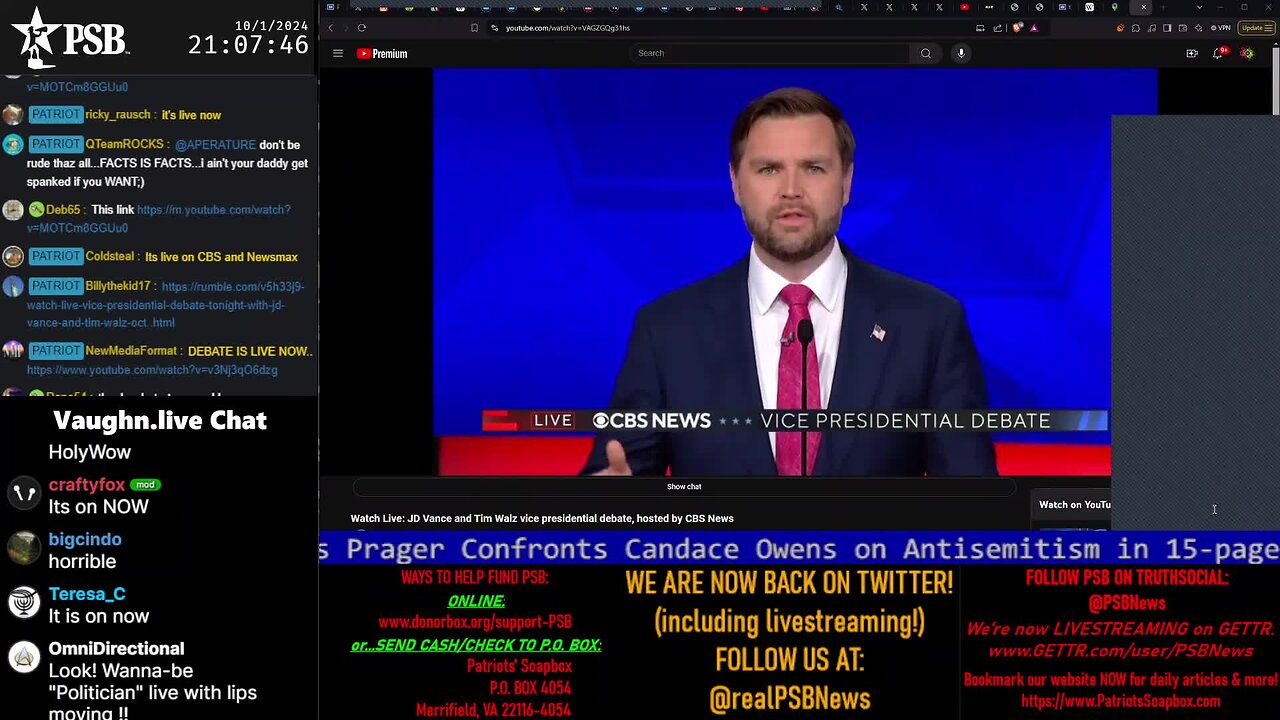Click the browser page vertical scrollbar

click(1275, 80)
